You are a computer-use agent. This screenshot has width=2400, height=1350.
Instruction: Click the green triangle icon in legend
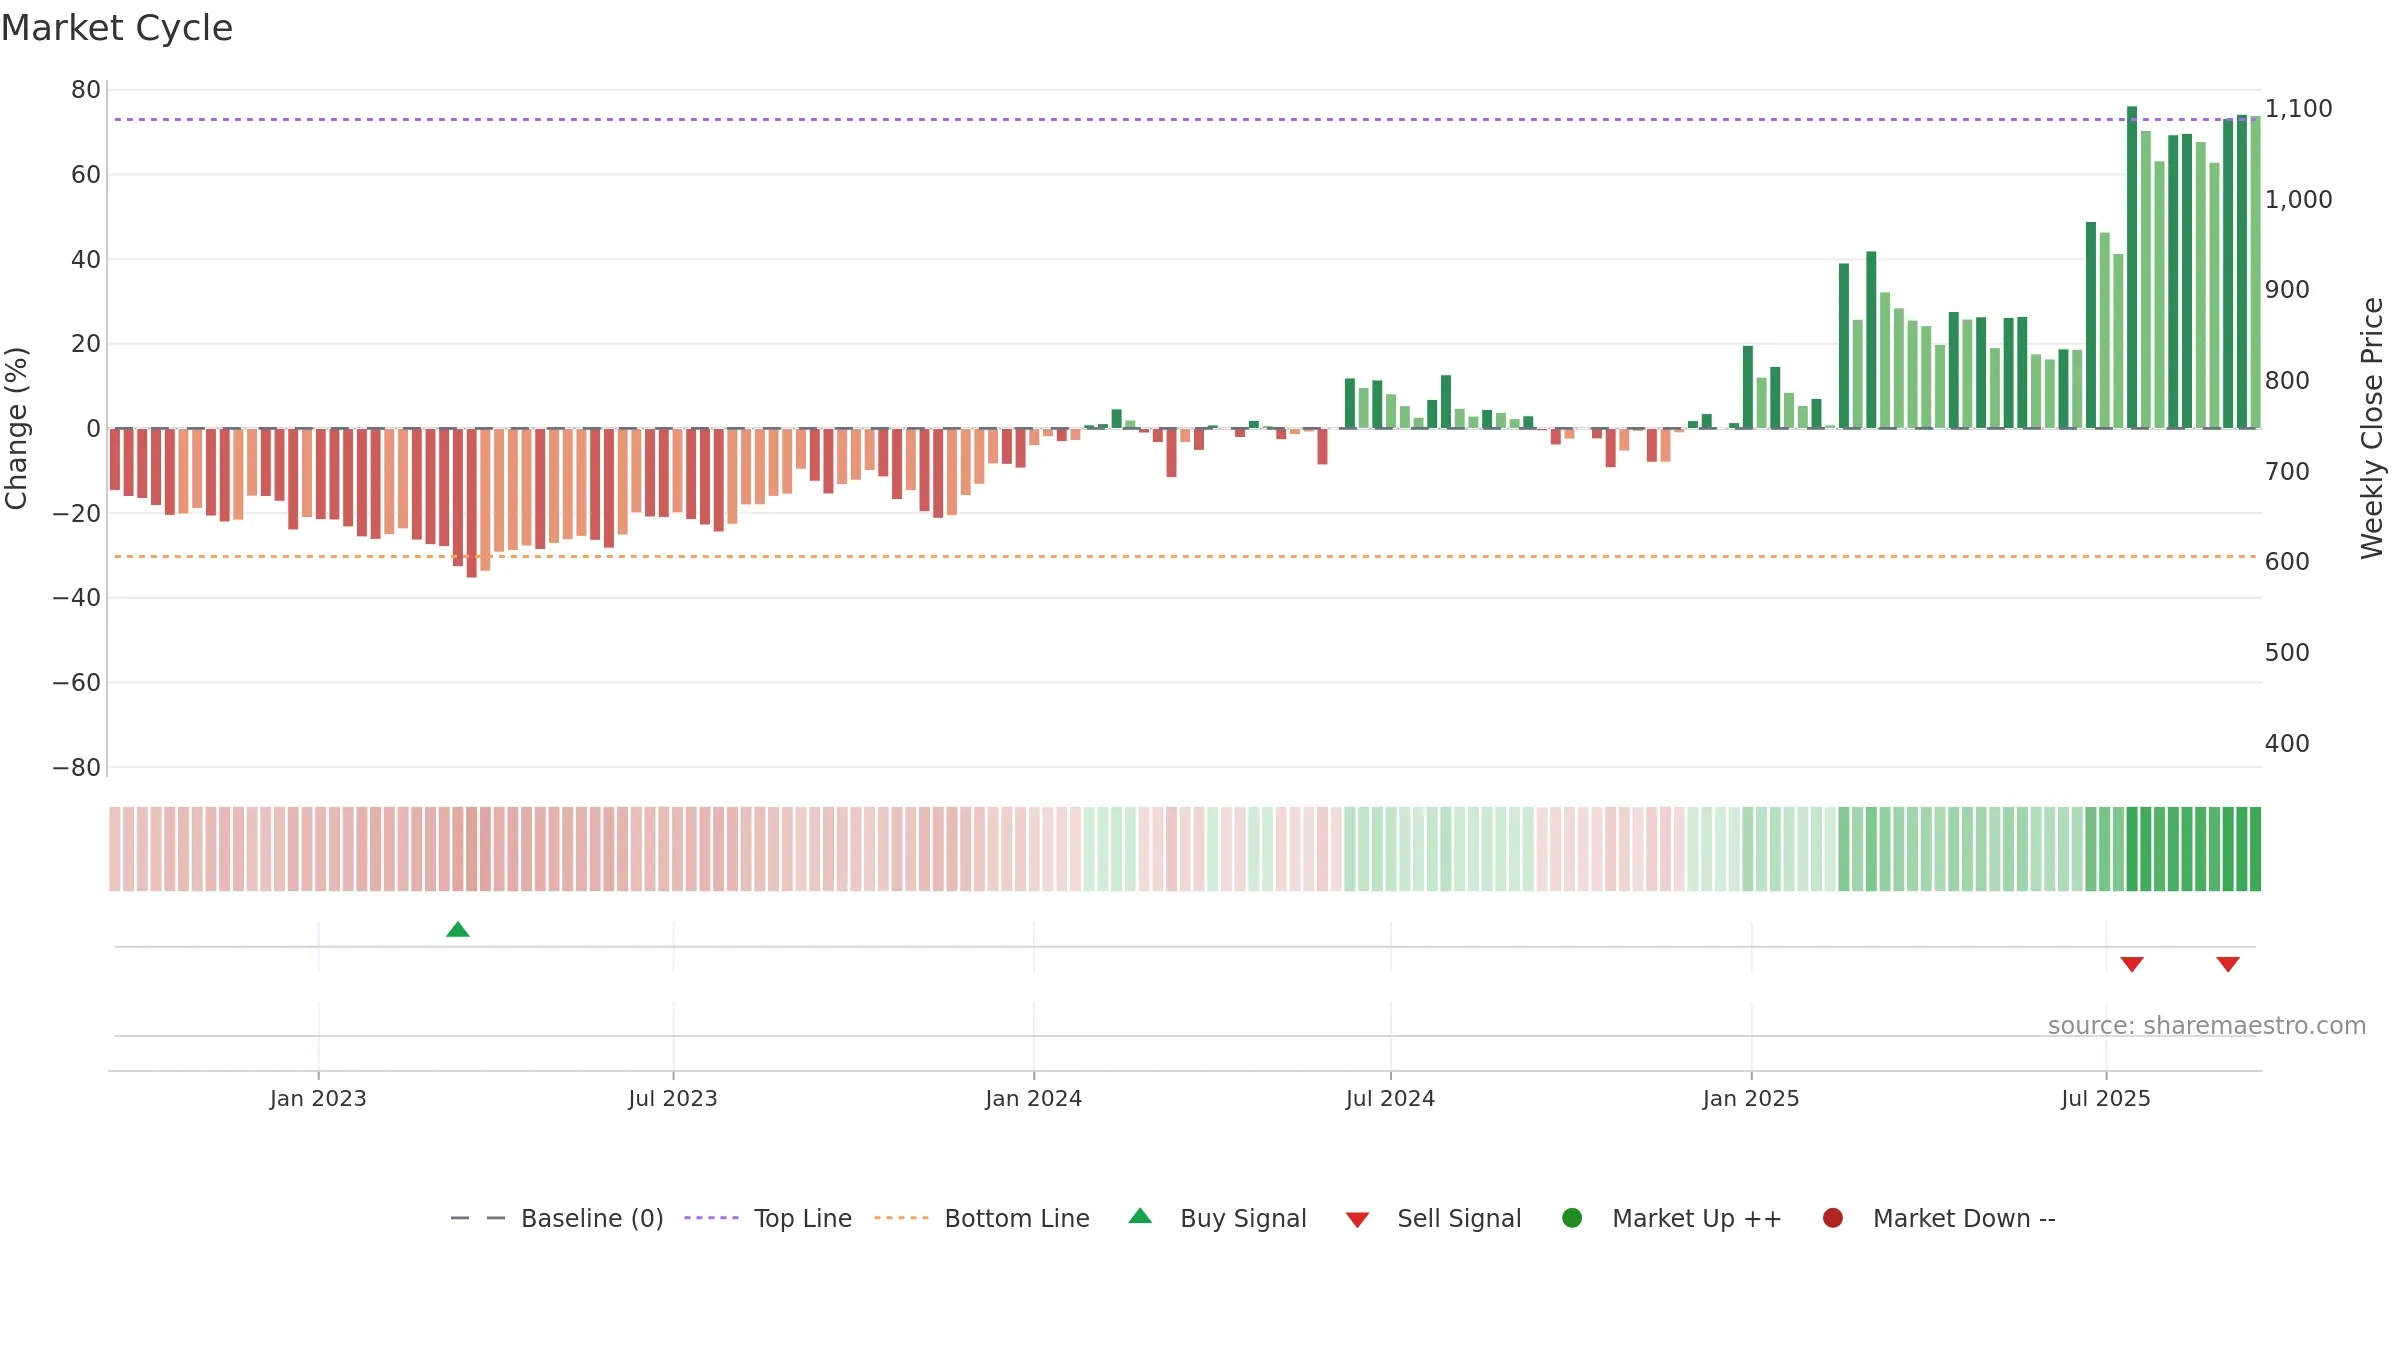click(1140, 1216)
